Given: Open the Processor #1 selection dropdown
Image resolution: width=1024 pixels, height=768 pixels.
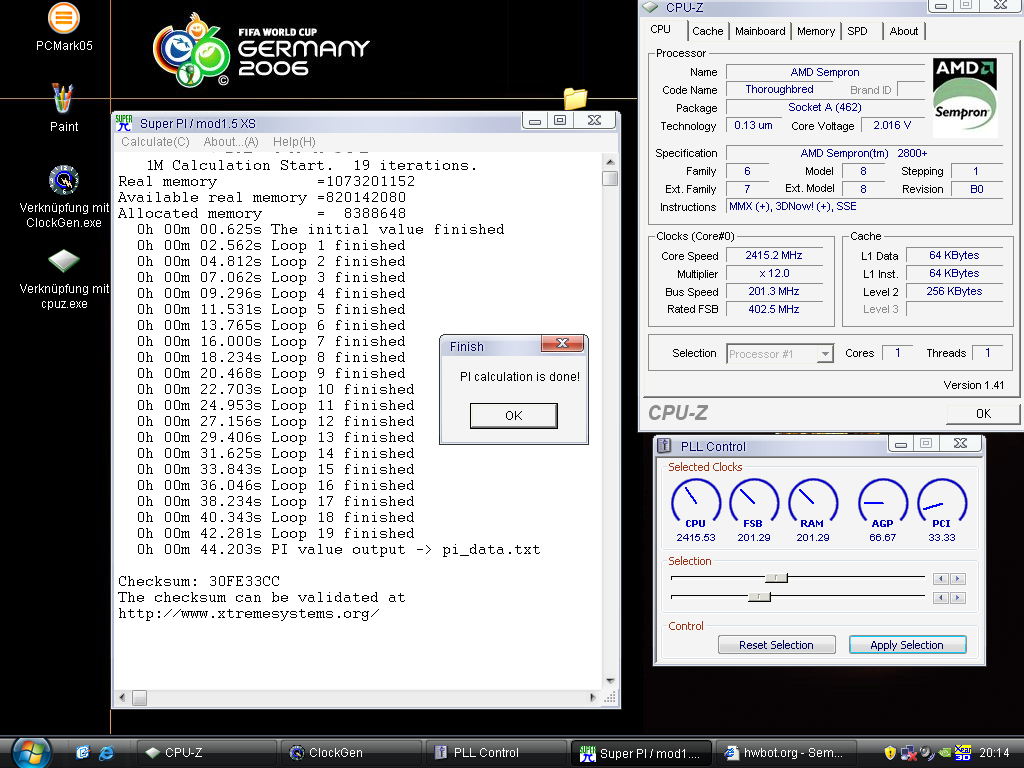Looking at the screenshot, I should (x=780, y=353).
